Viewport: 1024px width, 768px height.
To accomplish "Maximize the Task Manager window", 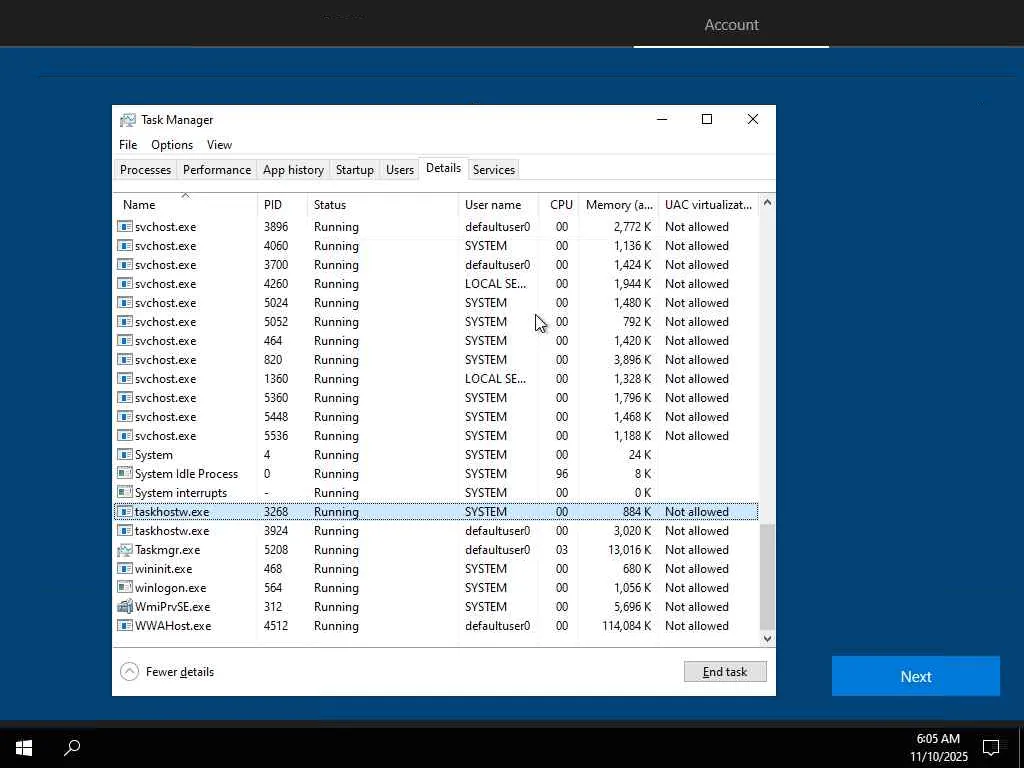I will 707,120.
